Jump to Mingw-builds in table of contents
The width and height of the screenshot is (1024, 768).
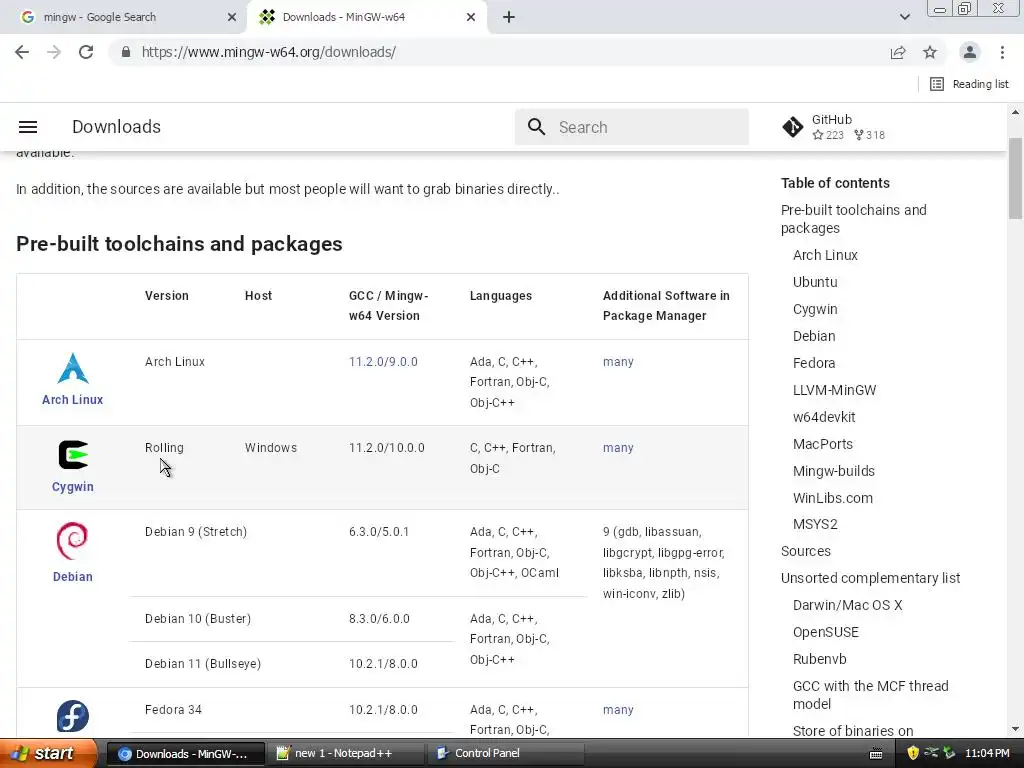click(x=833, y=471)
